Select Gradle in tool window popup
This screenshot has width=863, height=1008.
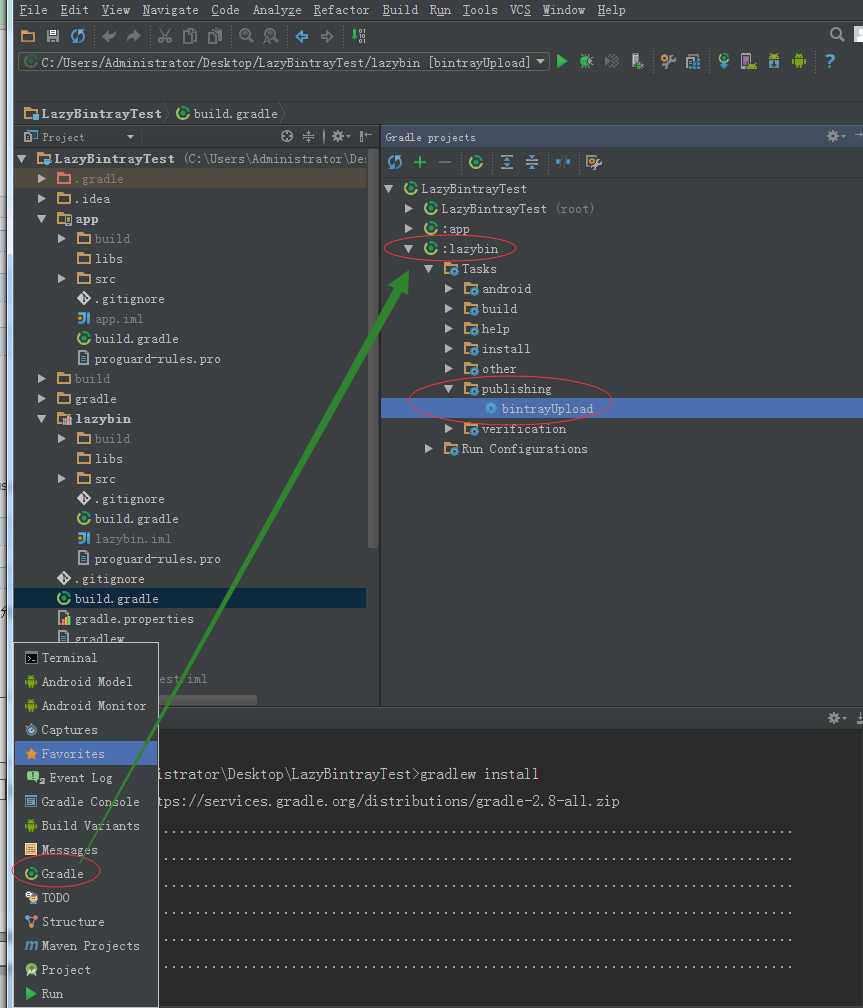86,873
